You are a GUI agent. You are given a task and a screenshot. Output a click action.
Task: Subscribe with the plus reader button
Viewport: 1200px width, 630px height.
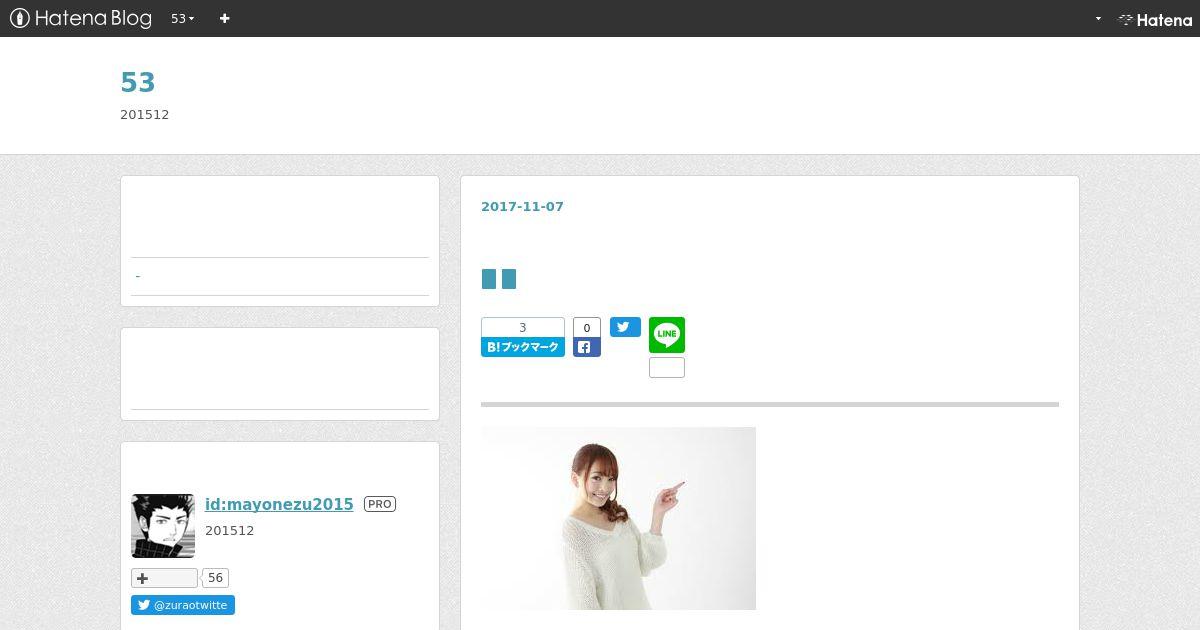pyautogui.click(x=164, y=578)
